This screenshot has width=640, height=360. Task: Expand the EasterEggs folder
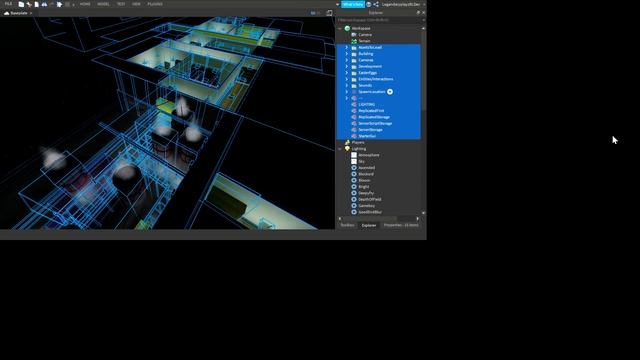[347, 73]
